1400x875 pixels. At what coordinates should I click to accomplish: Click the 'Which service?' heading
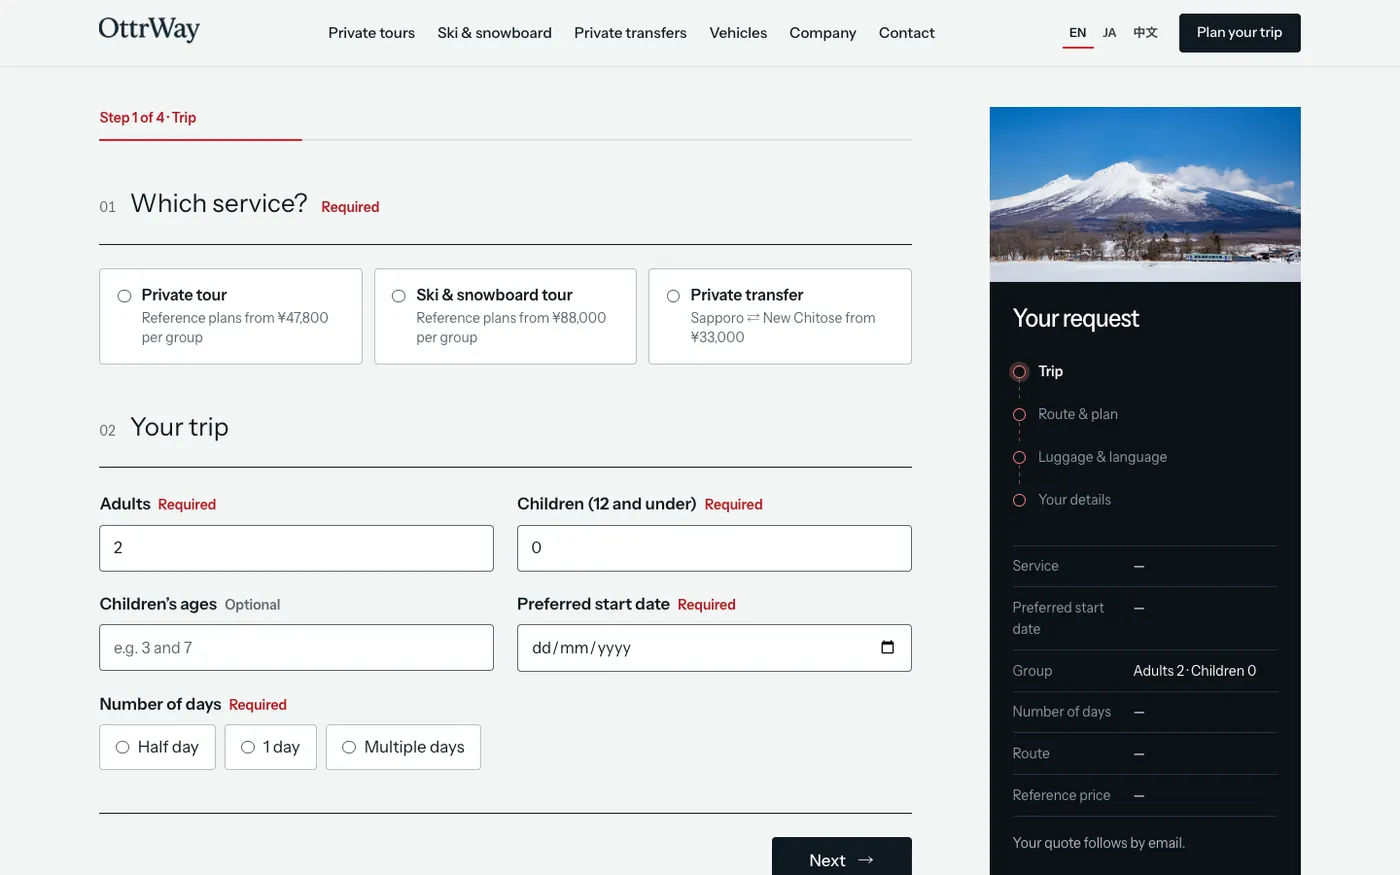pos(219,203)
